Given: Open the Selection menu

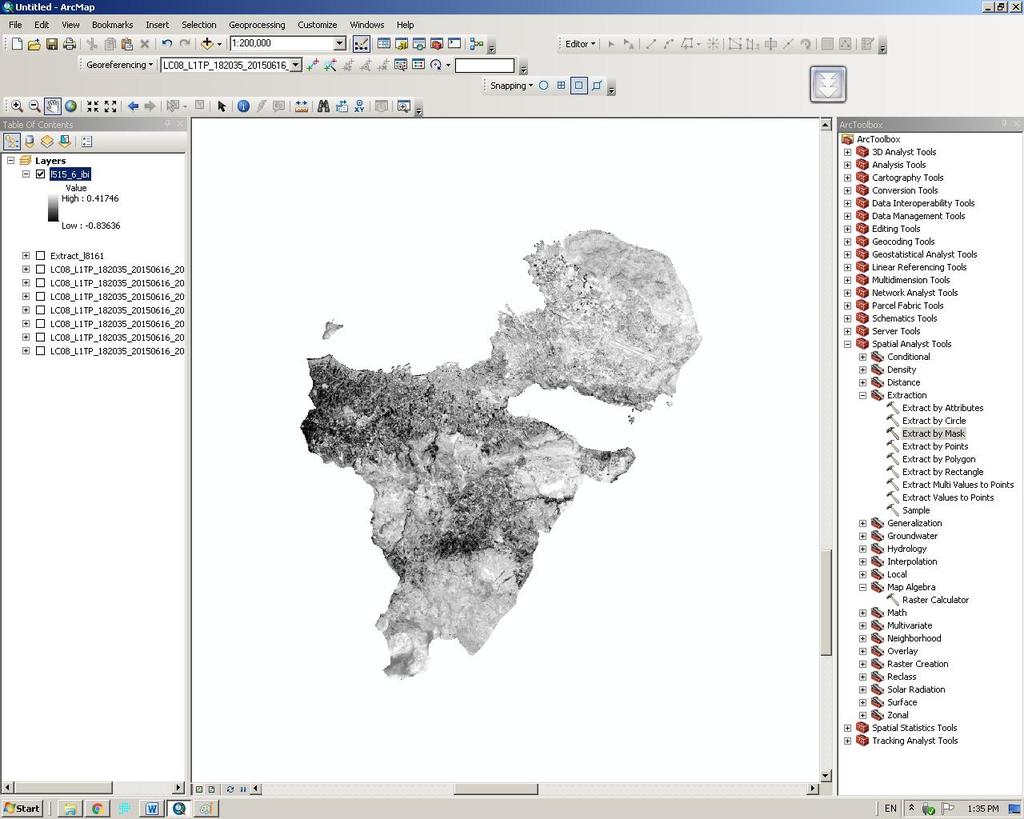Looking at the screenshot, I should coord(199,25).
